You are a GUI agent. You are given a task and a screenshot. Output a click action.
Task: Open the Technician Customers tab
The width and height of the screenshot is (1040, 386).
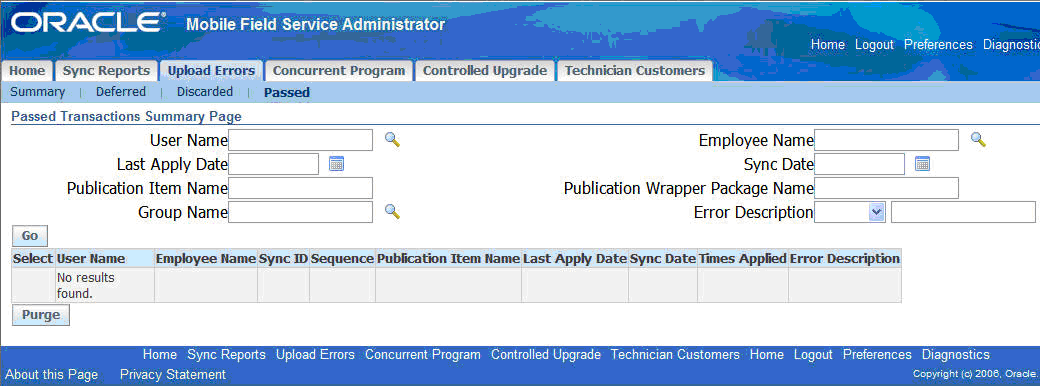point(635,71)
